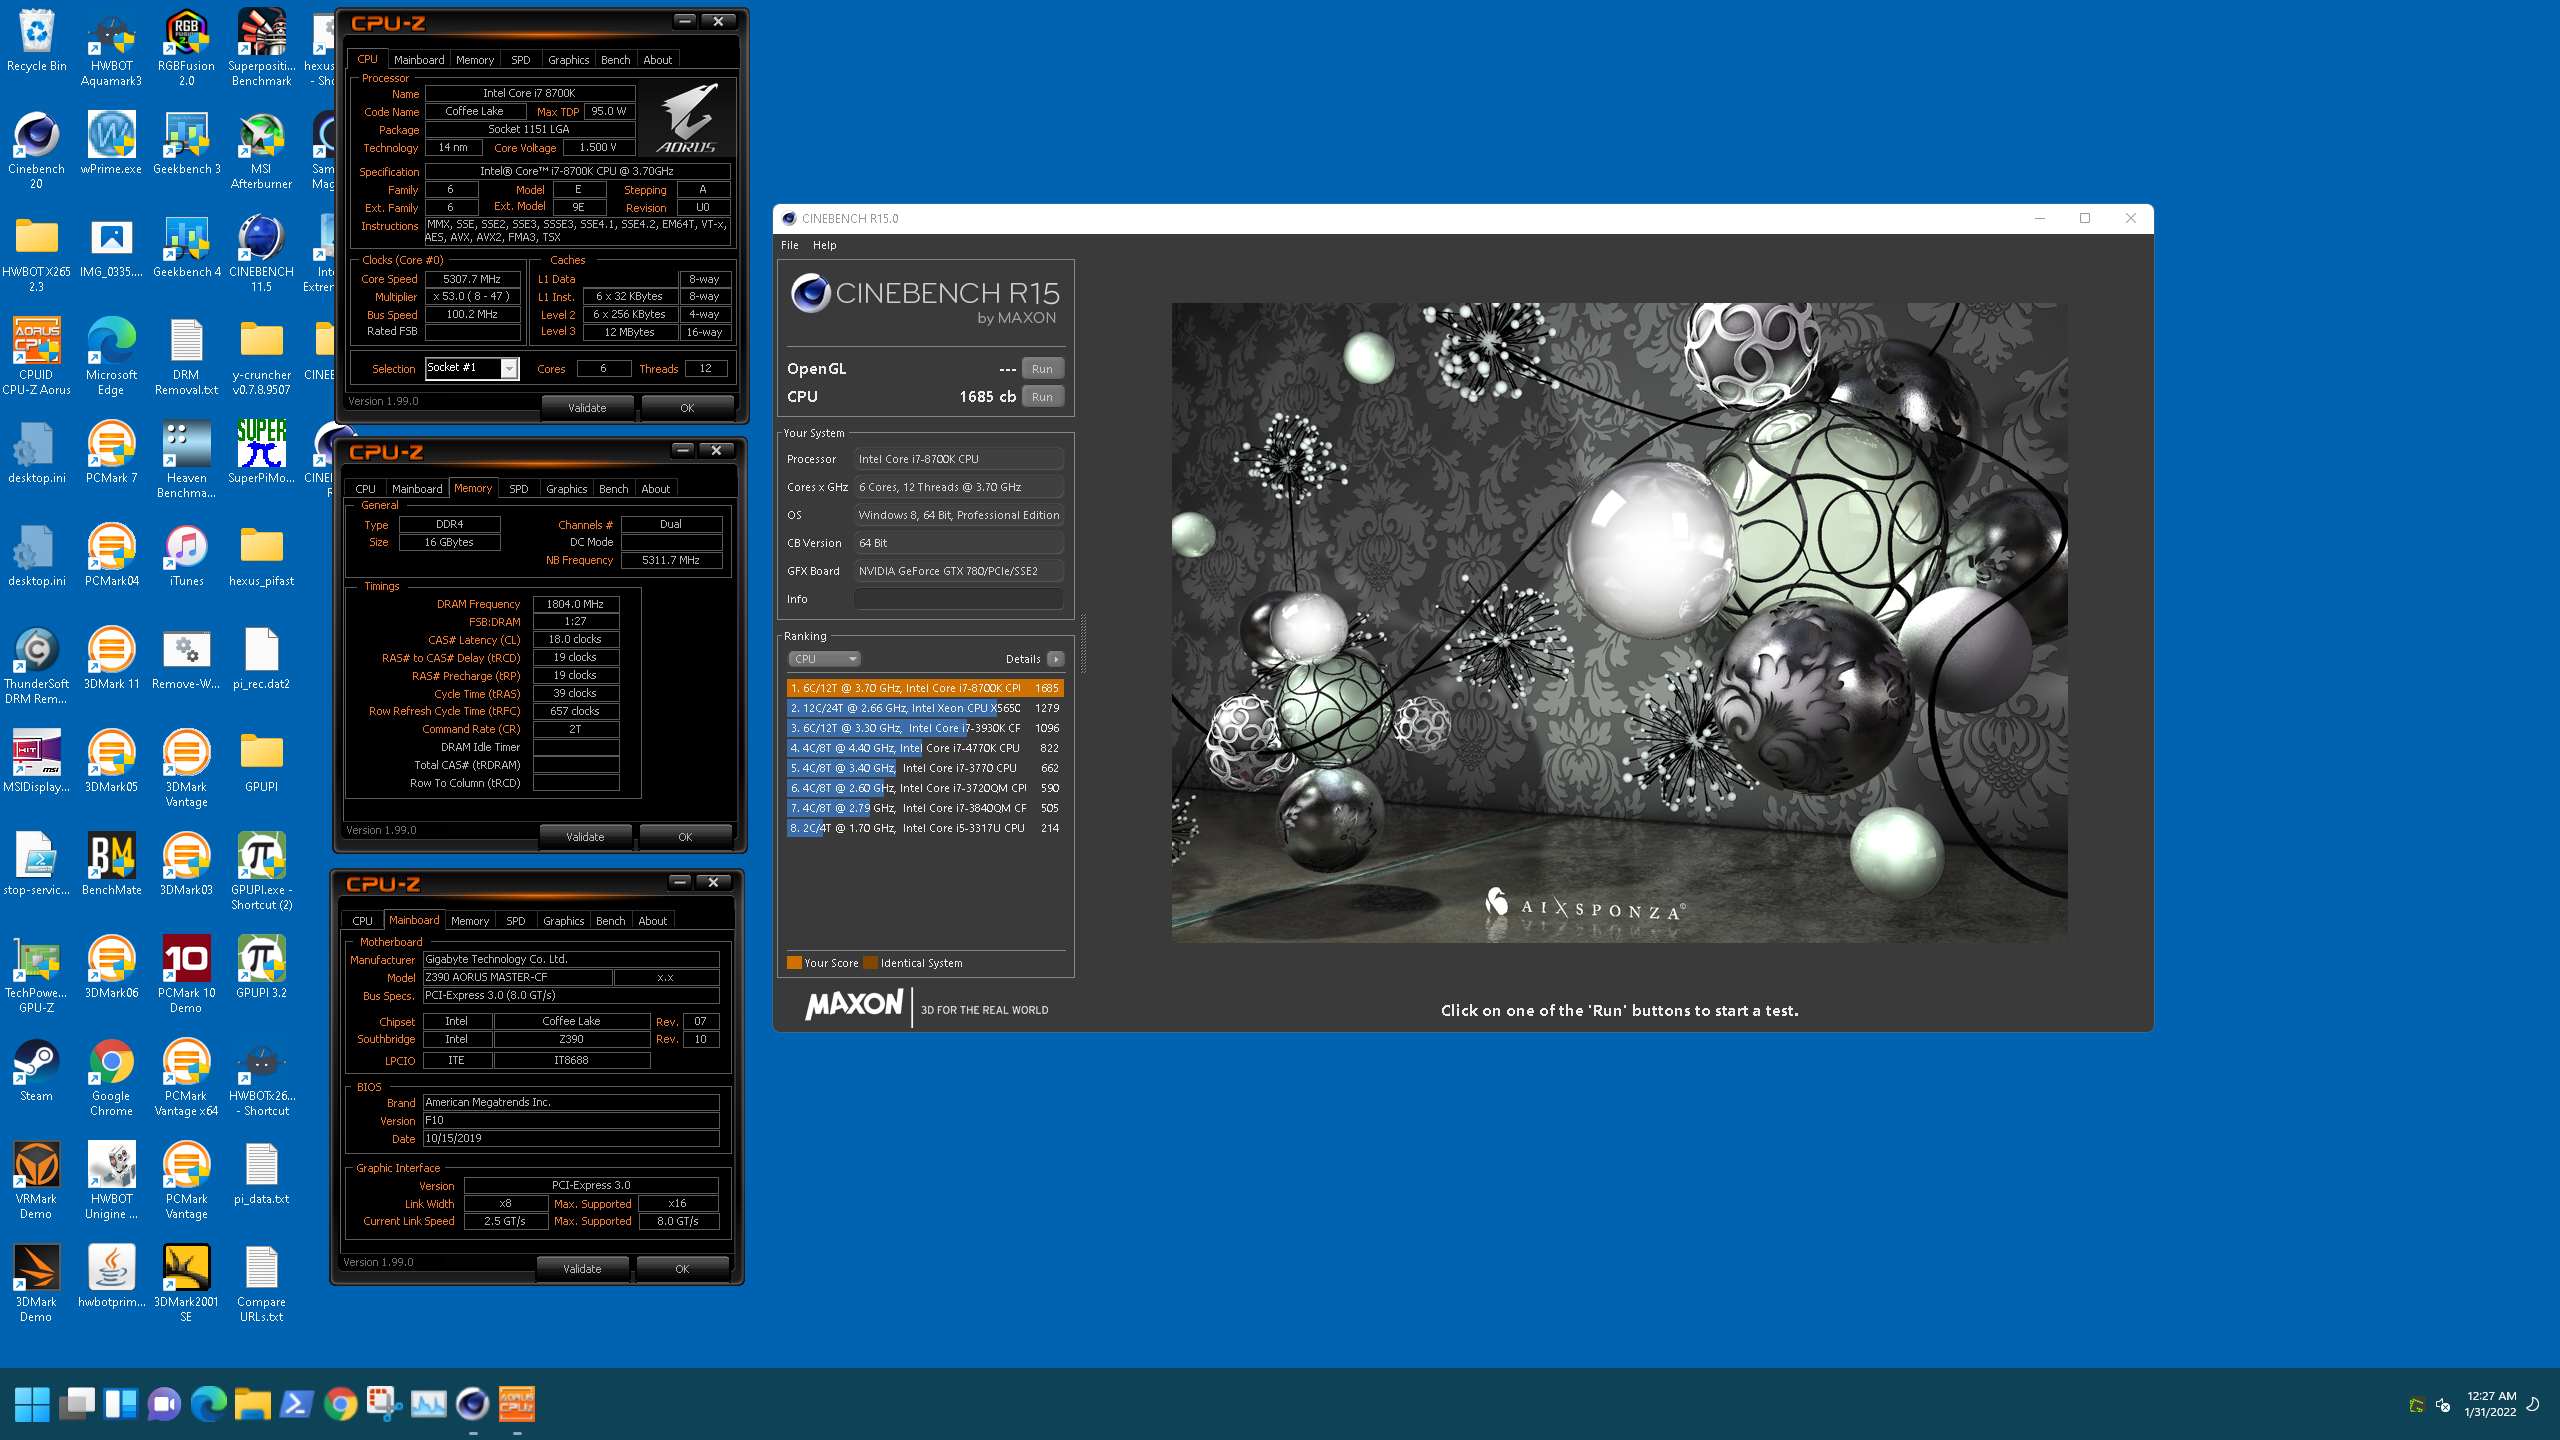2560x1440 pixels.
Task: Open CINEBENCH 11.5 desktop icon
Action: pos(261,254)
